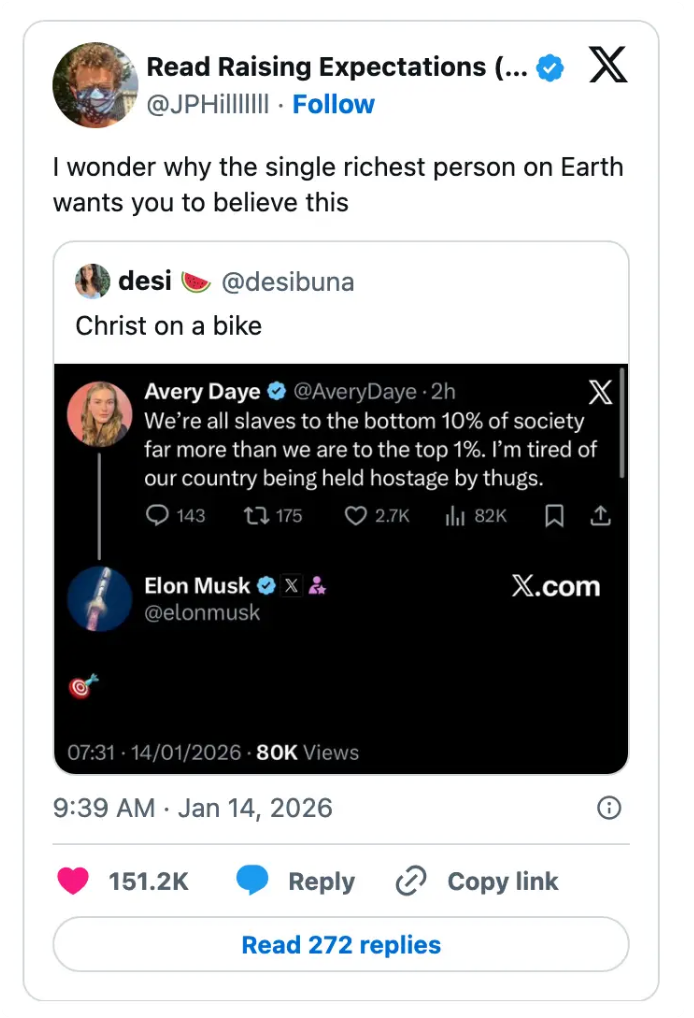Click the retweet icon showing 175
Viewport: 694px width, 1018px height.
tap(254, 515)
